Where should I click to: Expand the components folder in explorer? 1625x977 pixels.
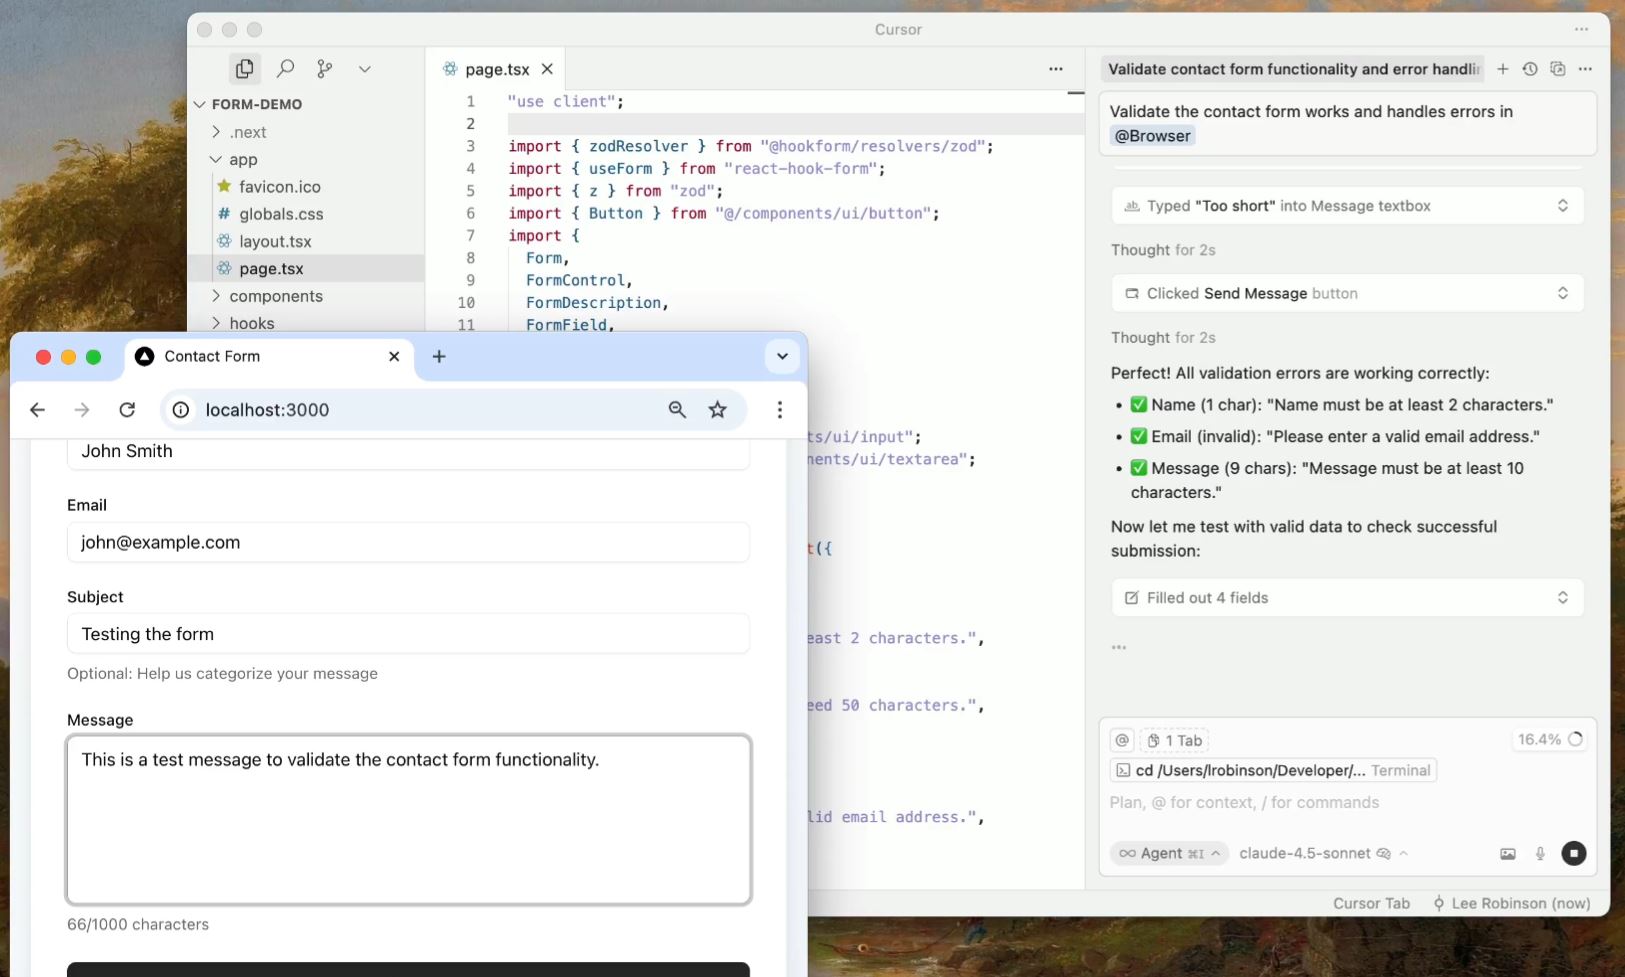tap(275, 296)
